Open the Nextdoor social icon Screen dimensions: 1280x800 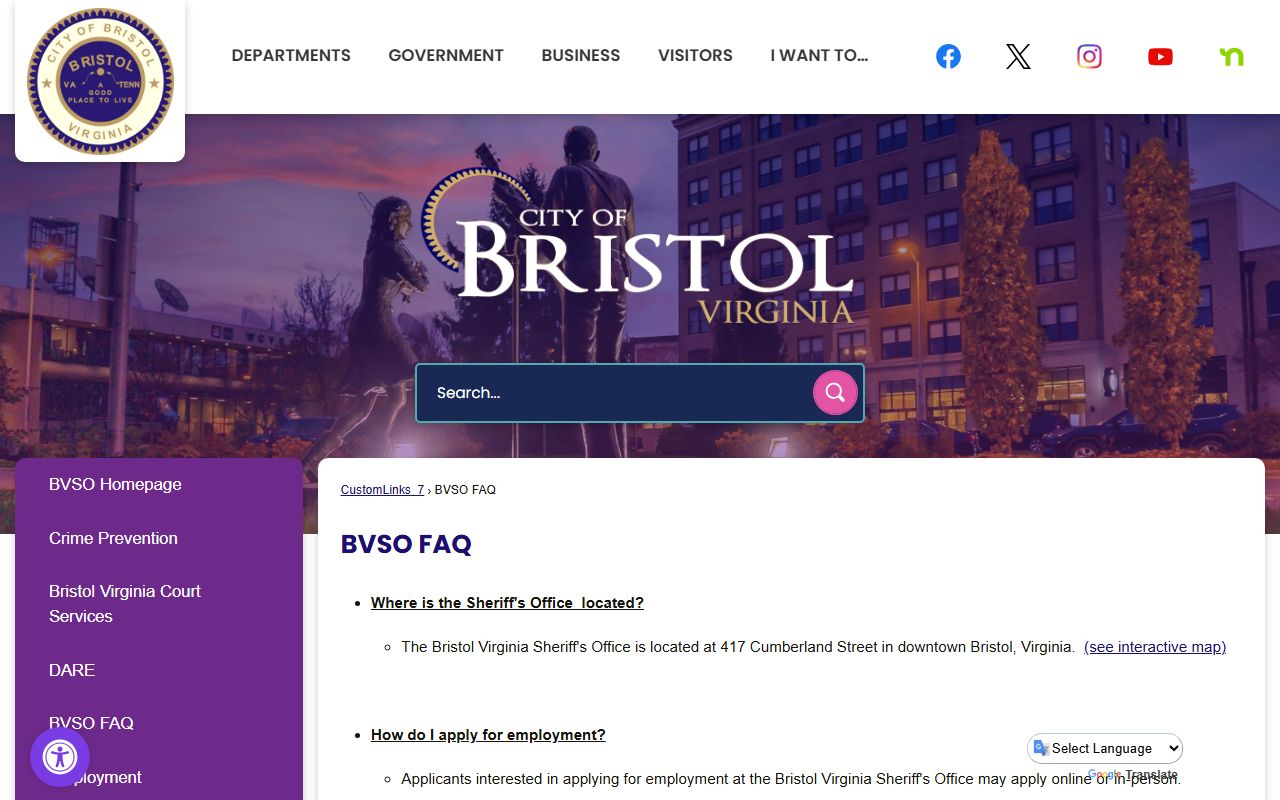[1231, 57]
